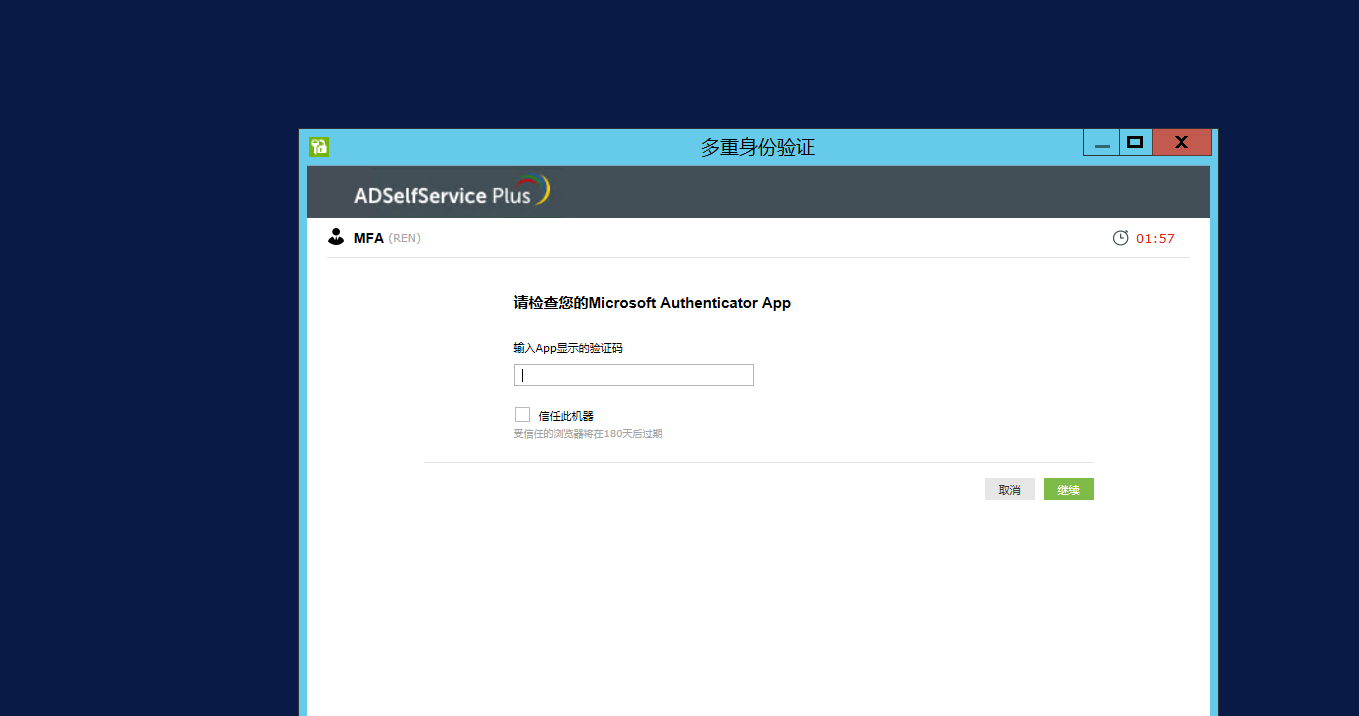Click the green lock app icon in title bar

pos(319,147)
